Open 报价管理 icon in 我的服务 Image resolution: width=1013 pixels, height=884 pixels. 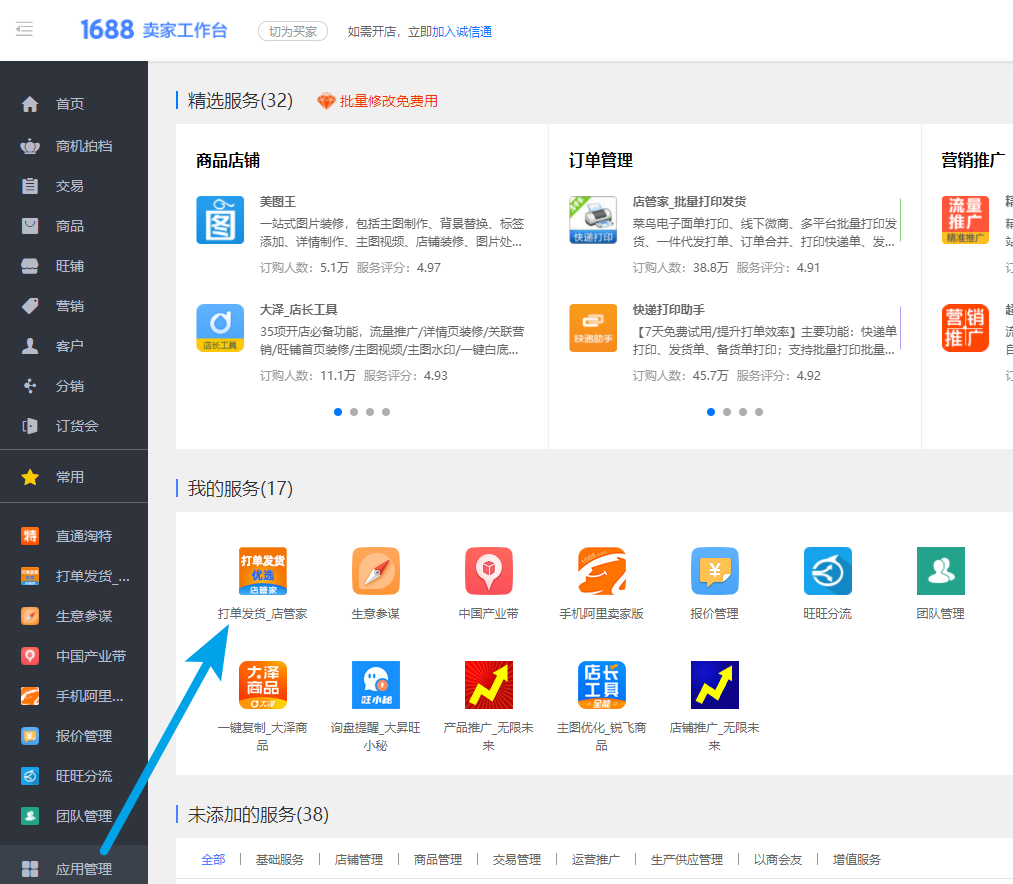[x=715, y=571]
